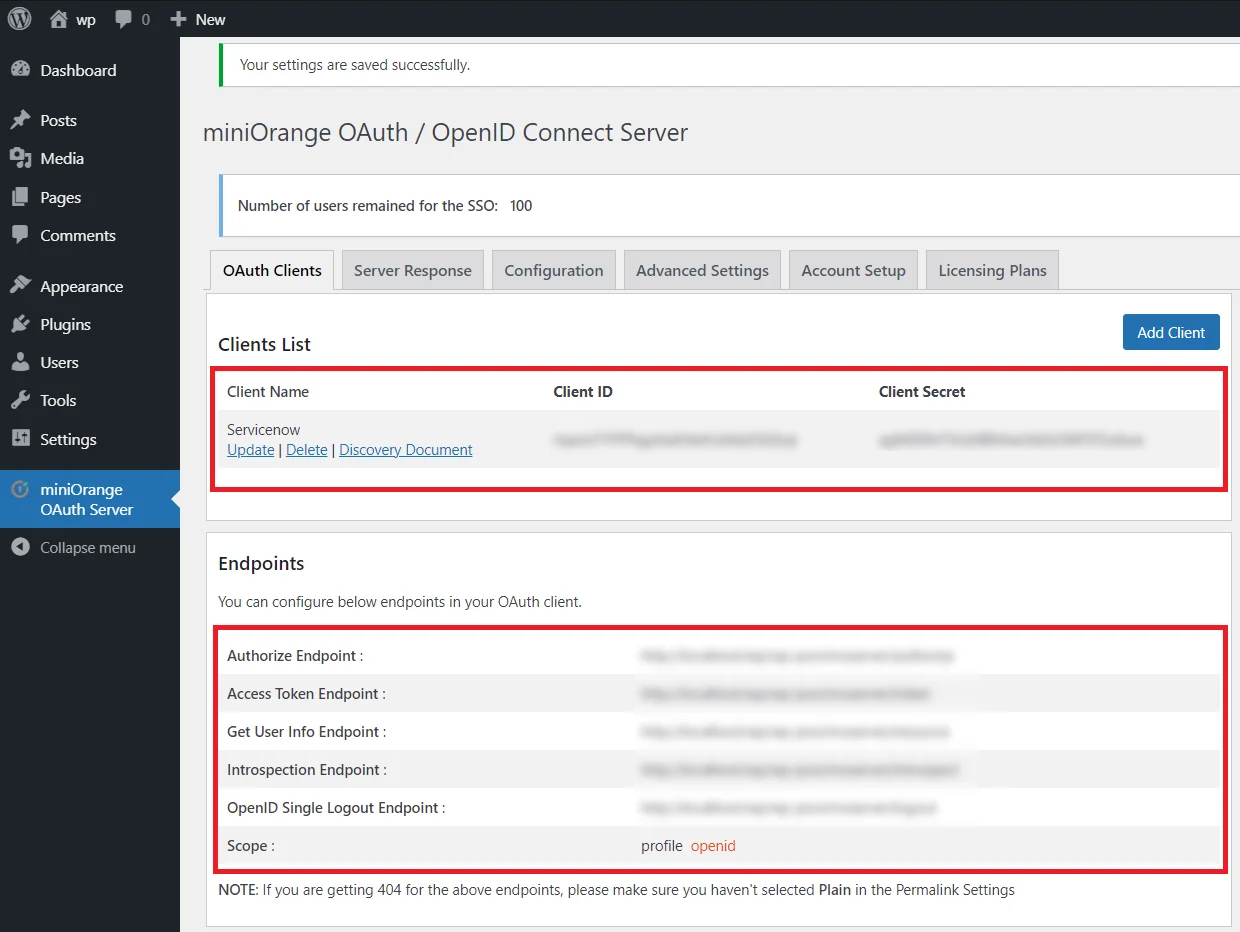Visit the wp site home icon
1240x932 pixels.
(x=59, y=19)
